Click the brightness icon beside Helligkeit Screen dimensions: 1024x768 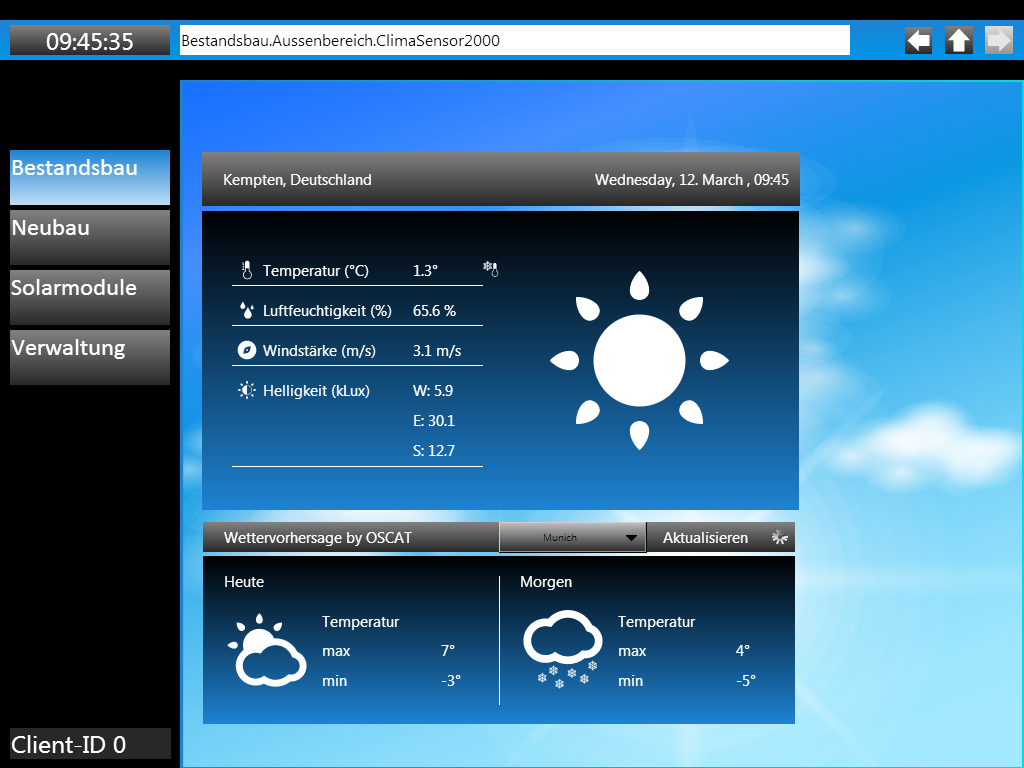pos(247,391)
